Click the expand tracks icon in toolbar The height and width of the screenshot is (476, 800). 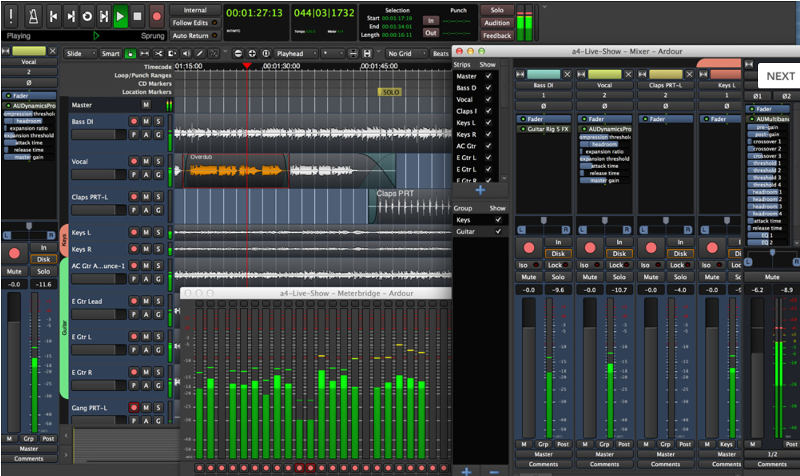[367, 54]
